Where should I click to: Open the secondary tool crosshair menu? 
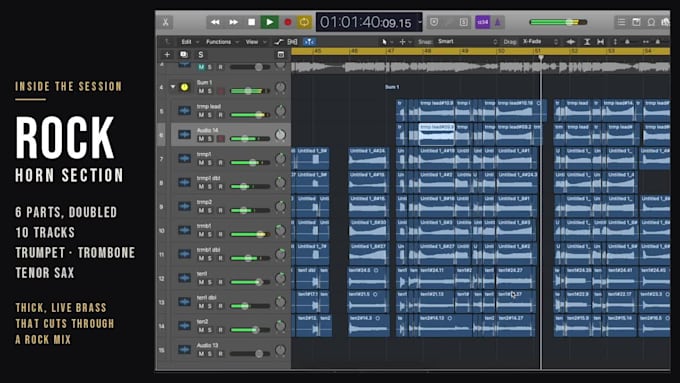point(405,42)
